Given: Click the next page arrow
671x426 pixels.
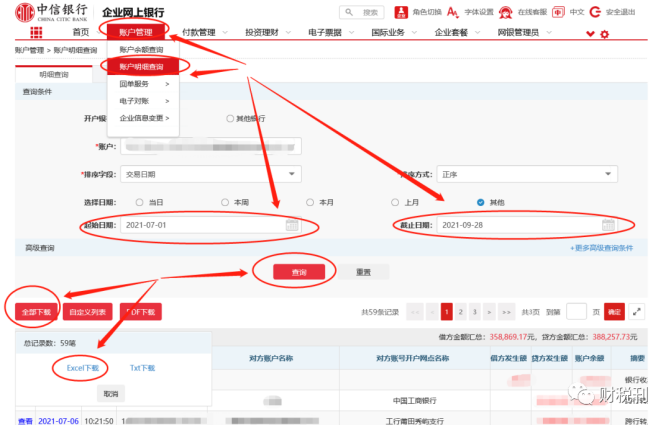Looking at the screenshot, I should (x=489, y=312).
